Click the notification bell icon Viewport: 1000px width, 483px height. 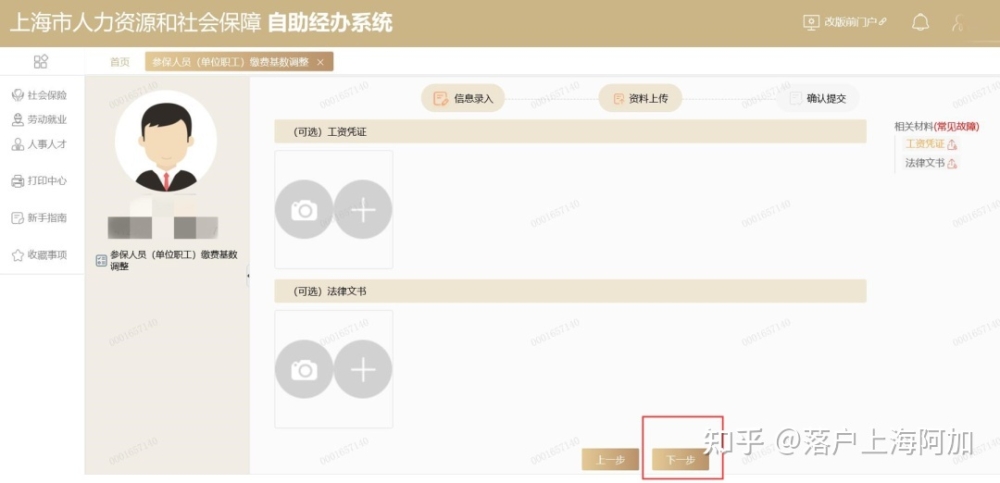(920, 23)
